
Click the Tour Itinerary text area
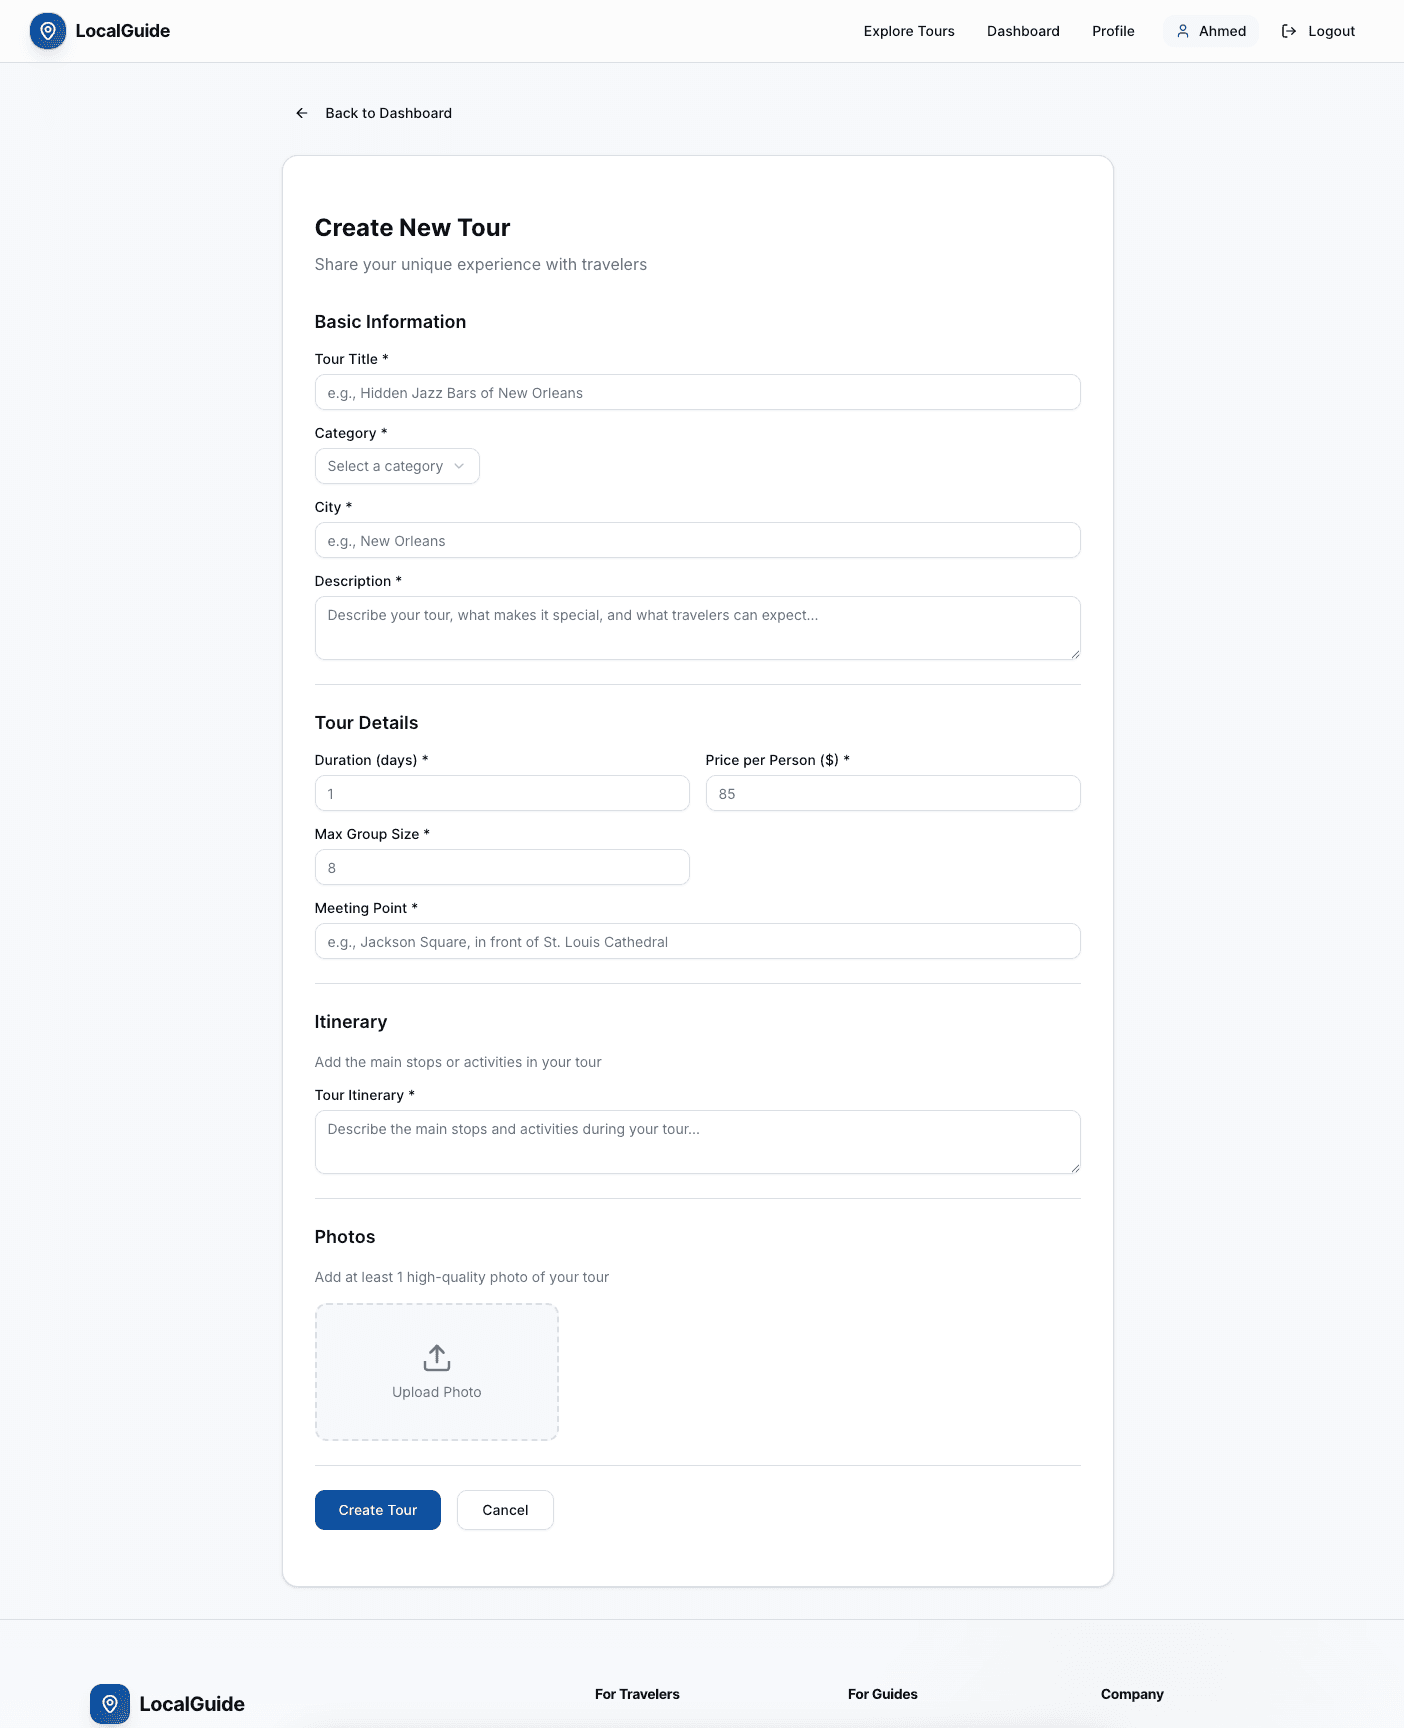[697, 1141]
